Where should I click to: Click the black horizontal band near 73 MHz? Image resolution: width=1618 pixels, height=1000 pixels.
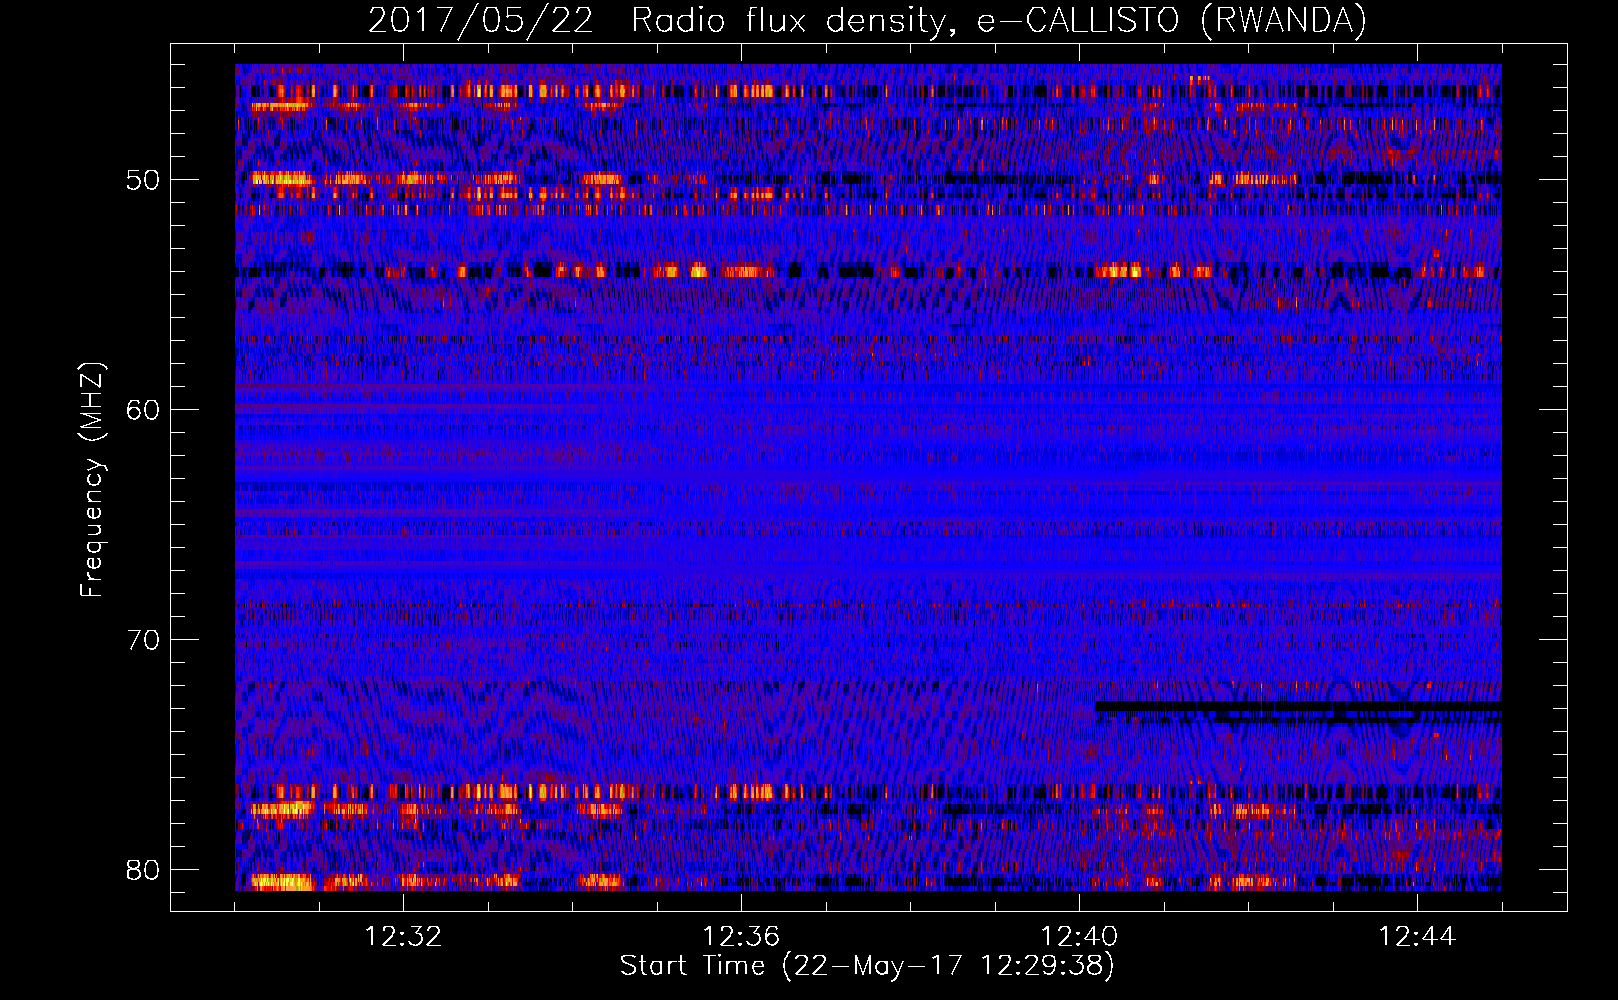tap(1299, 707)
